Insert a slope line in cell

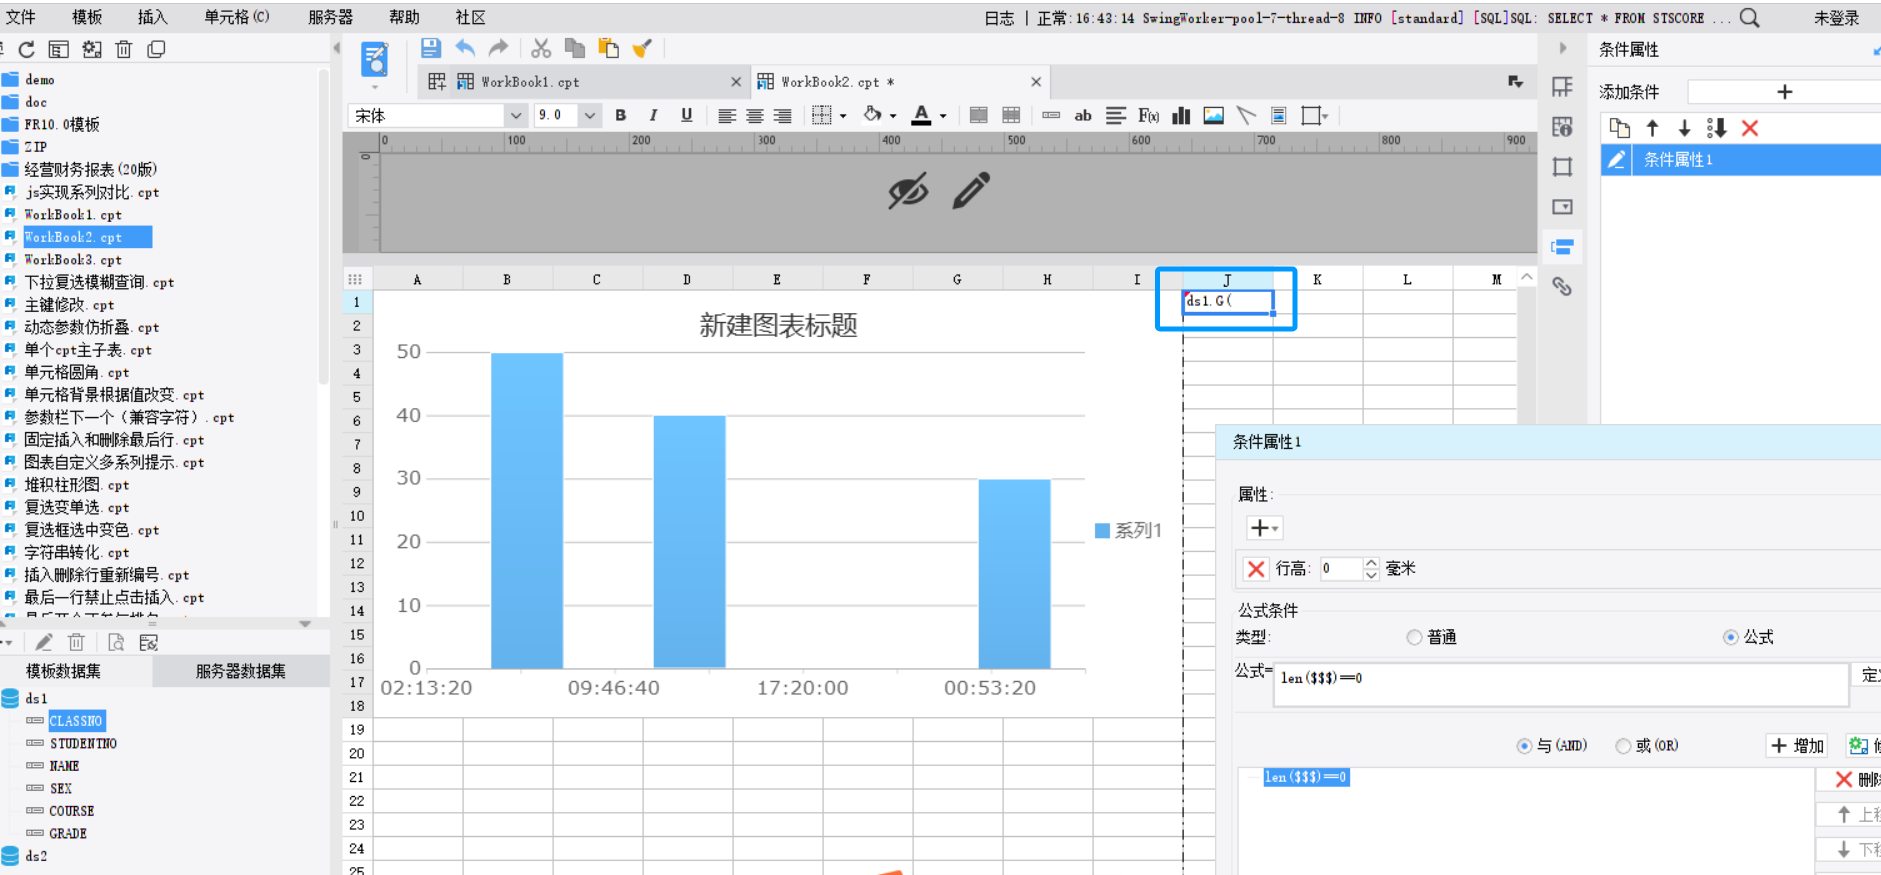point(1246,116)
